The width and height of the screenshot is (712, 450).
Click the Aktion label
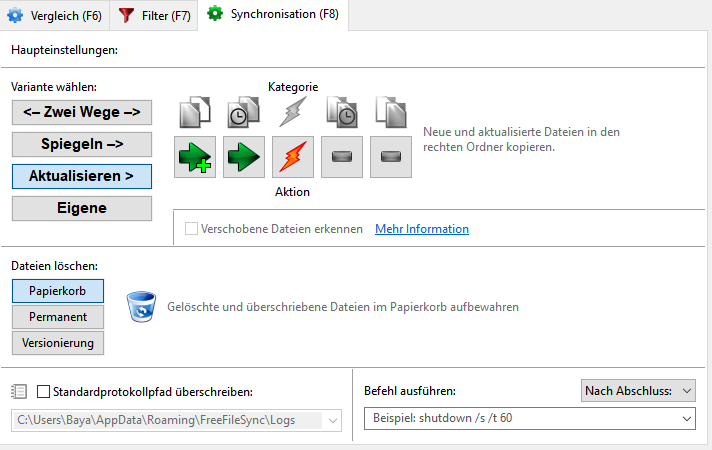[x=292, y=192]
